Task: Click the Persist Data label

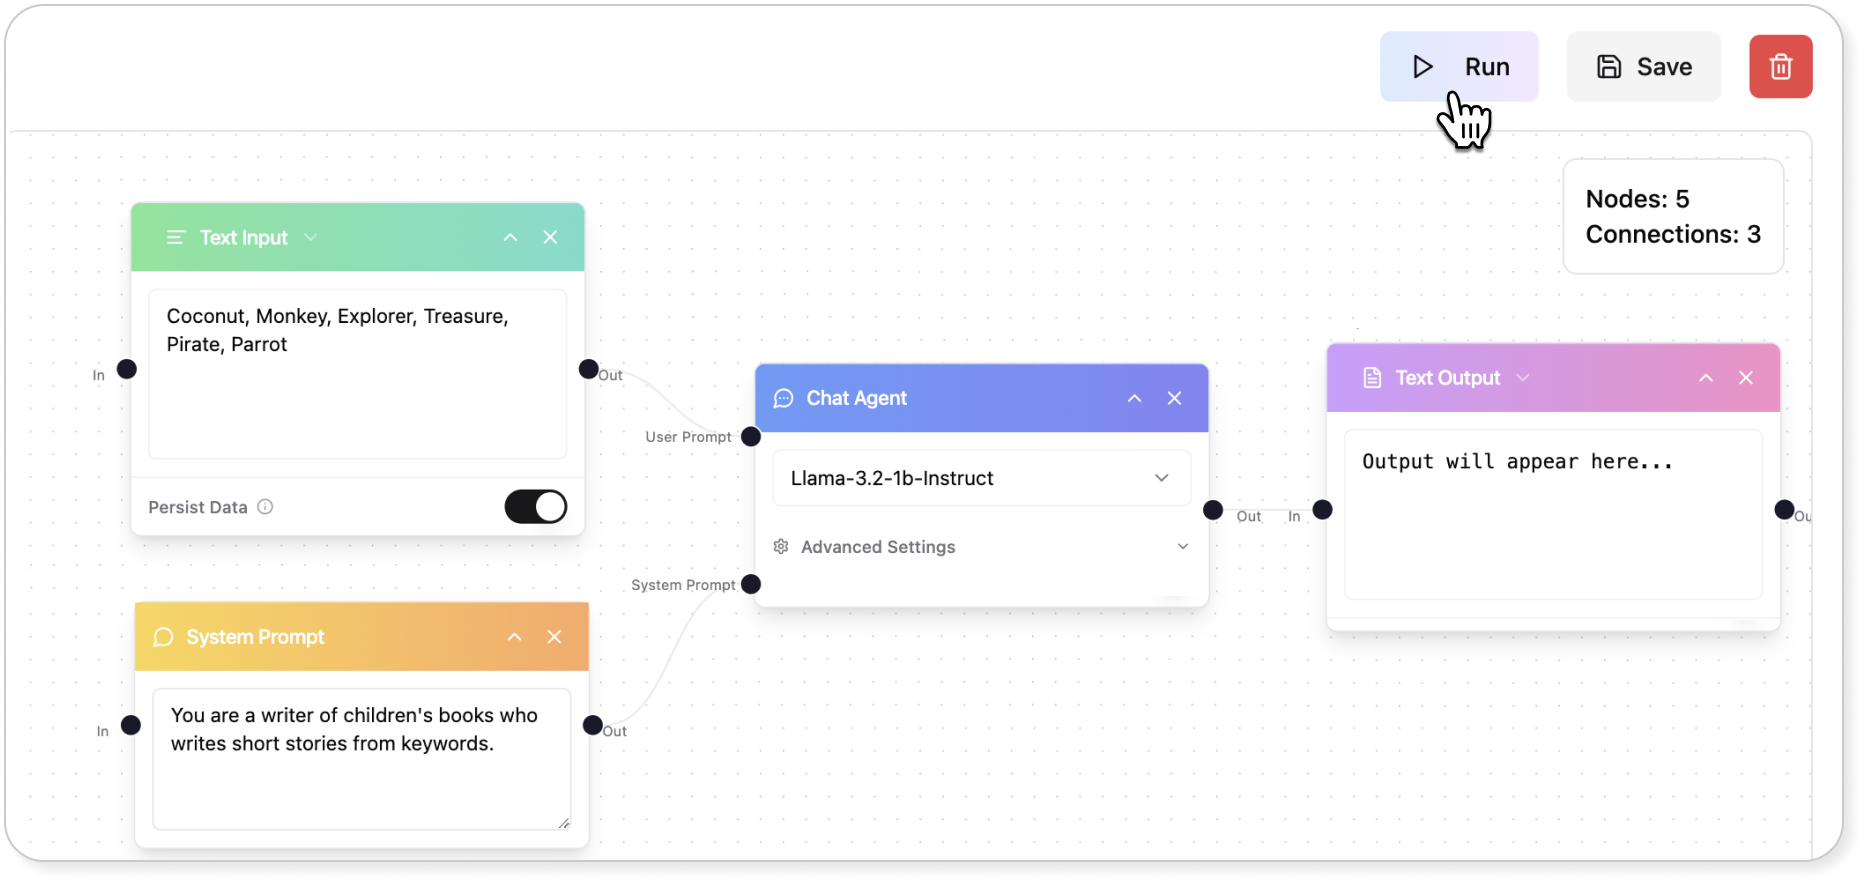Action: pos(197,507)
